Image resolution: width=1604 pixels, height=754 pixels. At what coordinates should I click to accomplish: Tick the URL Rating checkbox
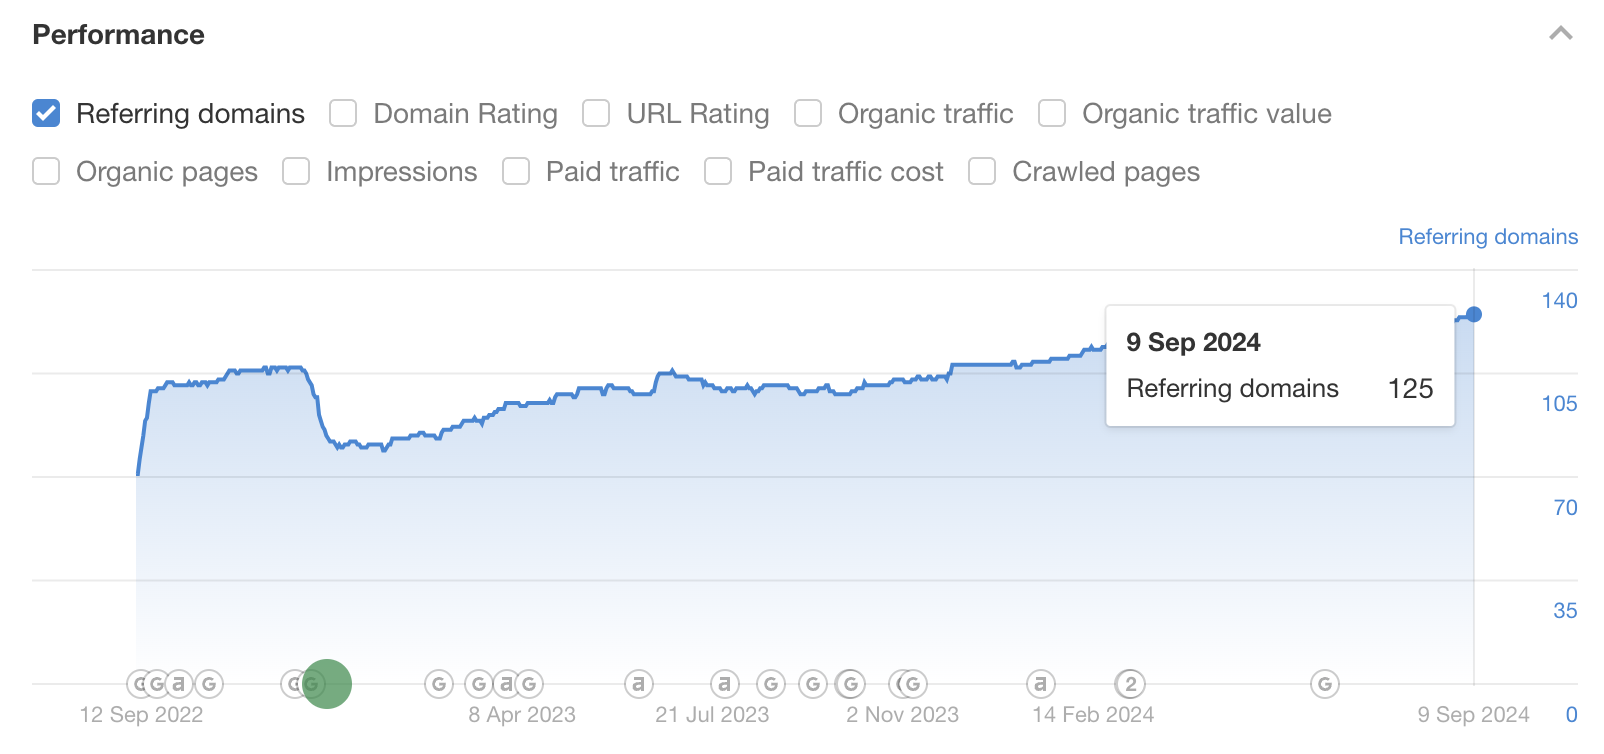tap(596, 113)
